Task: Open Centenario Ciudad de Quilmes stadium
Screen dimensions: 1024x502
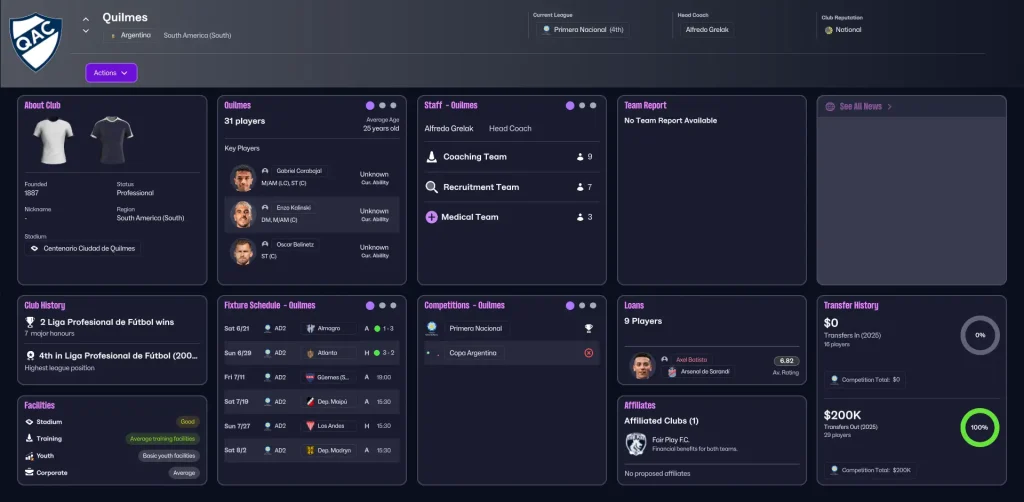Action: [x=83, y=249]
